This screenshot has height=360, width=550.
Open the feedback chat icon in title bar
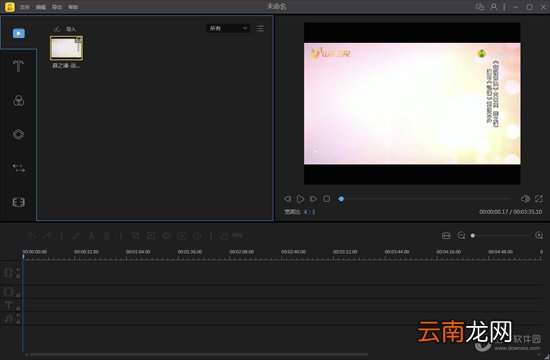pos(480,7)
